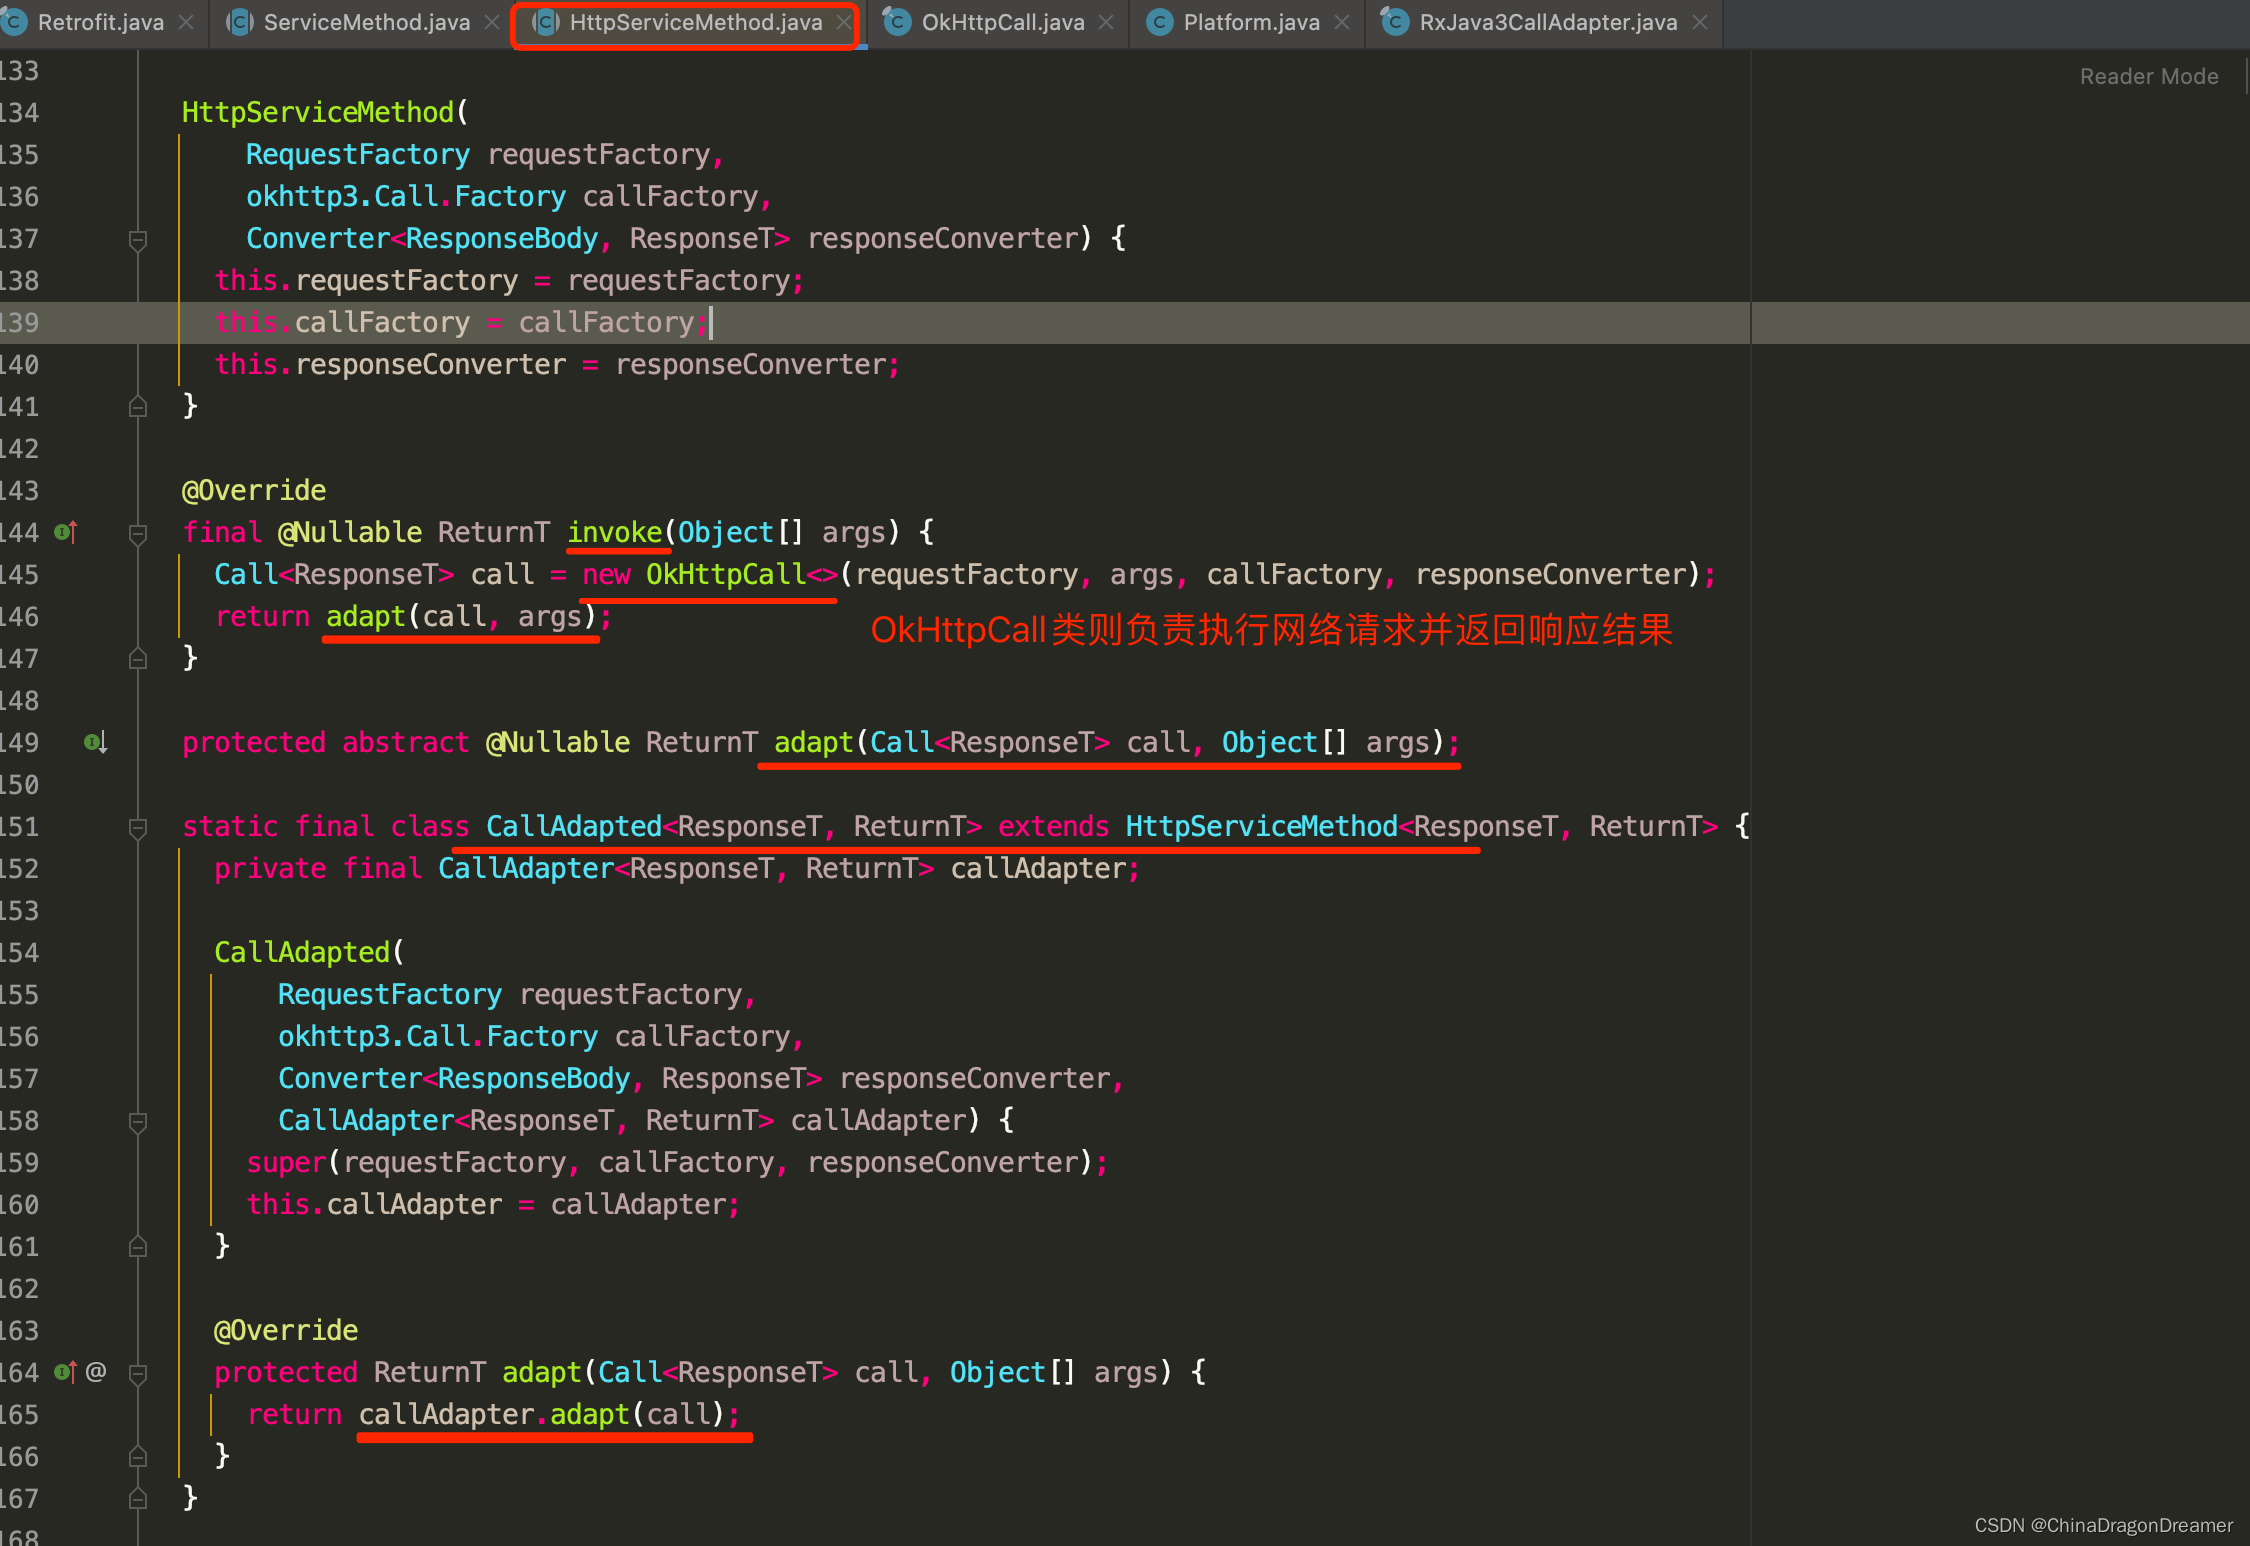Switch to the Retrofit.java tab
Image resolution: width=2250 pixels, height=1546 pixels.
tap(100, 22)
